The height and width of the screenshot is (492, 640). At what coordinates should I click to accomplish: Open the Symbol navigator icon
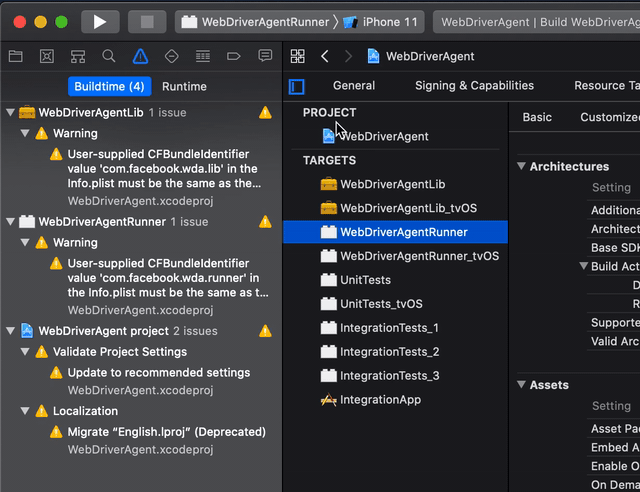point(78,56)
